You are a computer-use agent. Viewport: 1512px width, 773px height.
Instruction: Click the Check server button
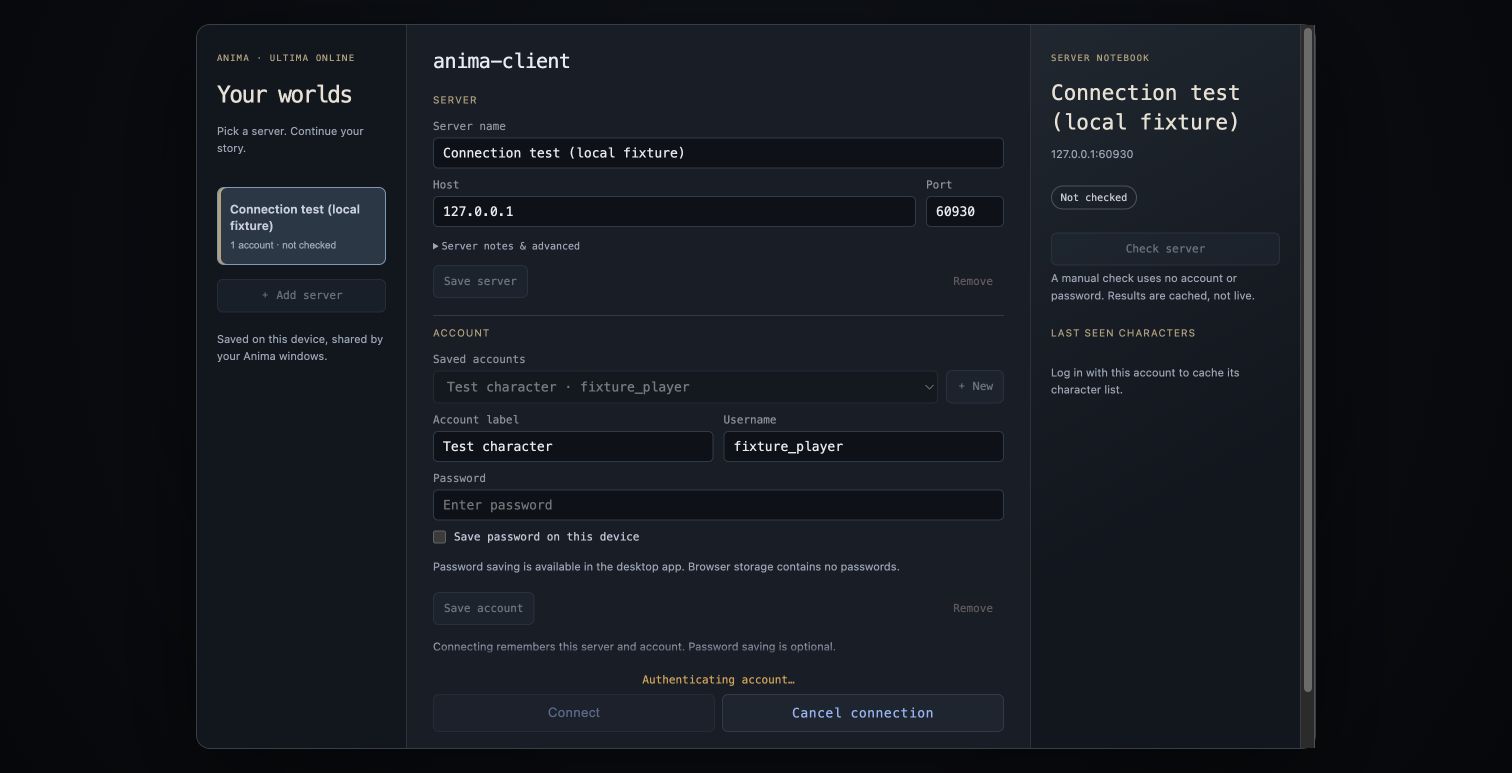tap(1165, 249)
